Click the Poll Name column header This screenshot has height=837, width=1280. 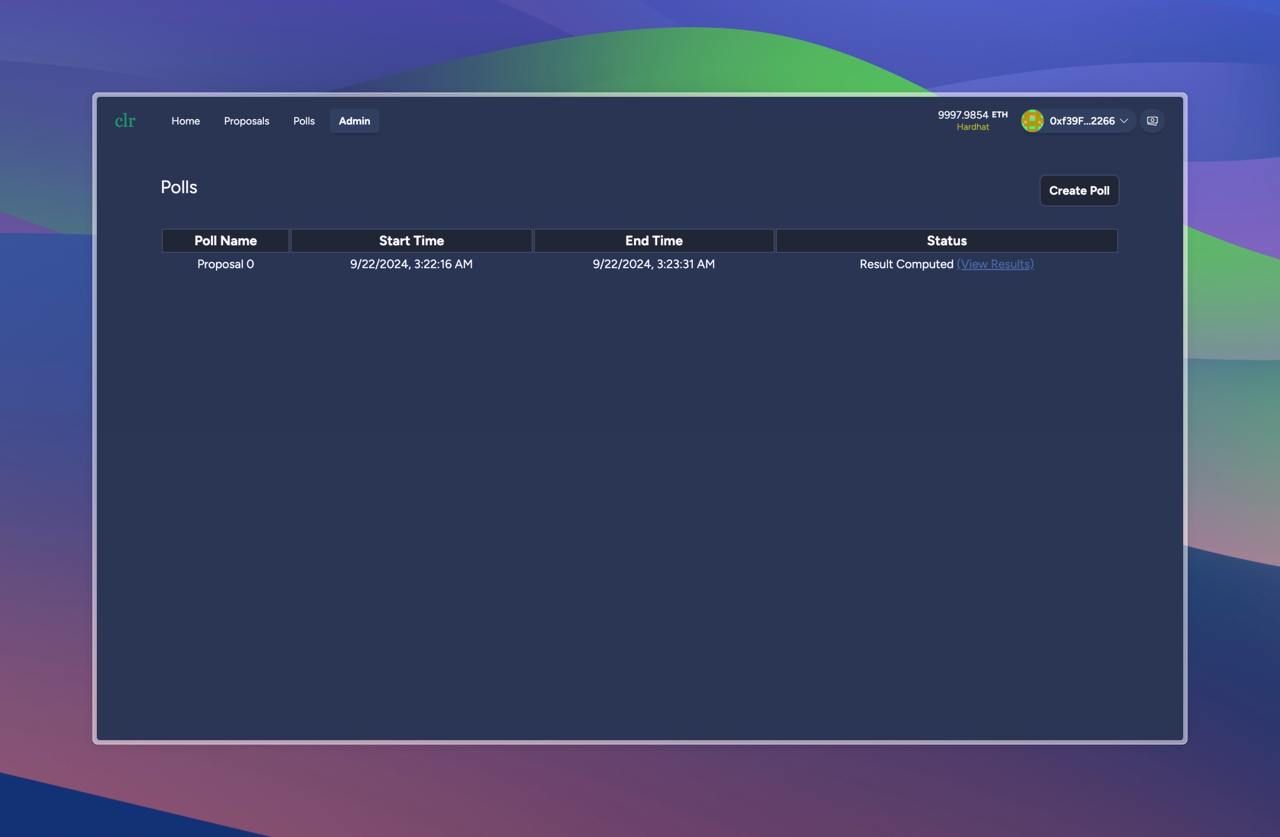[x=225, y=240]
